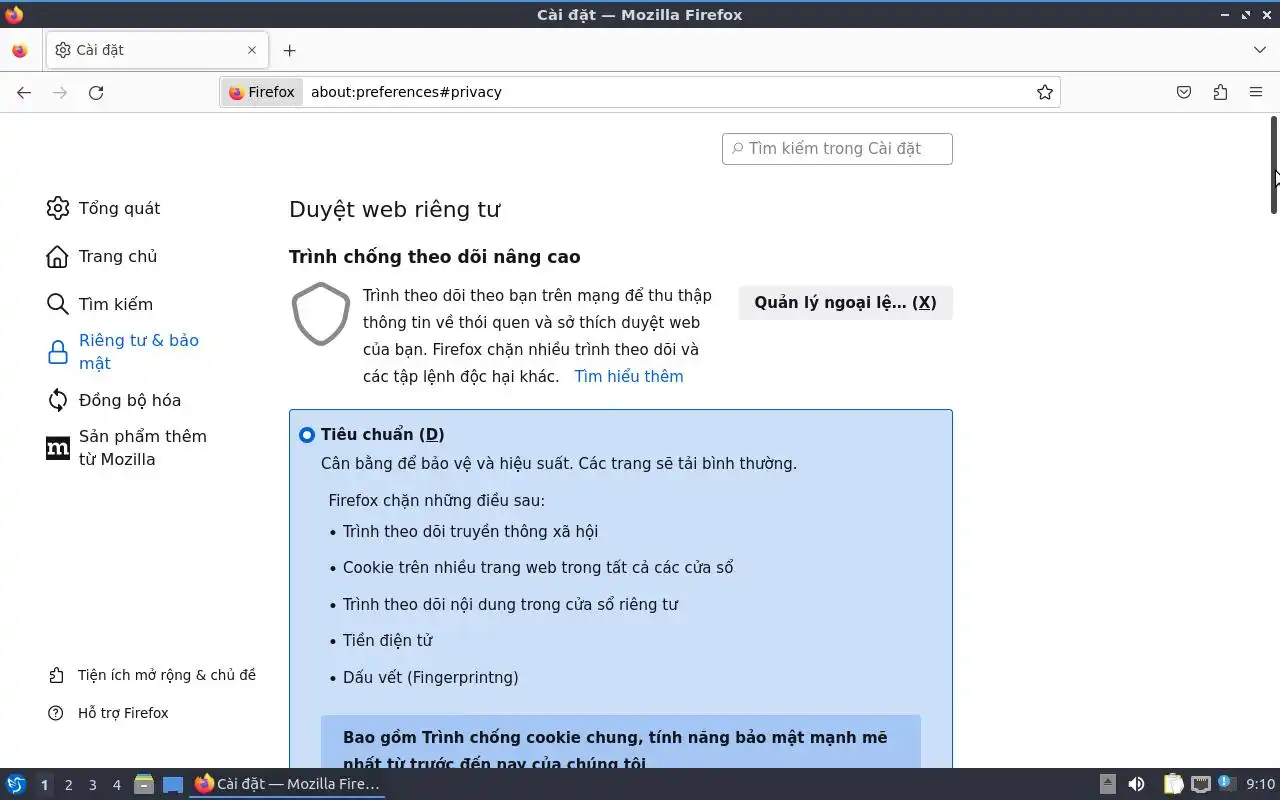Switch to workspace 3

coord(92,785)
